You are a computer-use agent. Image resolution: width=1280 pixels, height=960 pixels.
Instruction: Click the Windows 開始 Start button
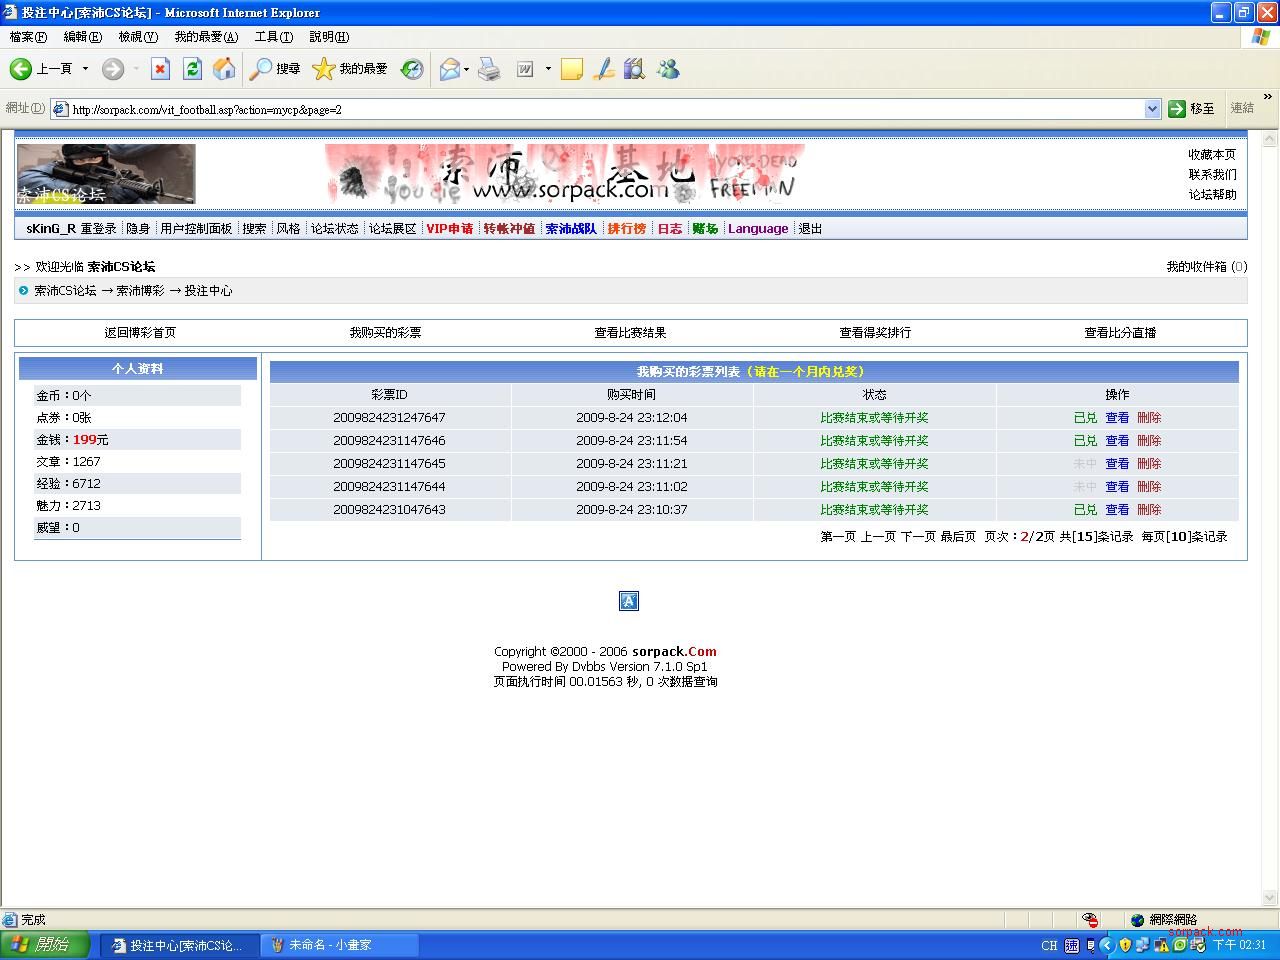point(45,945)
